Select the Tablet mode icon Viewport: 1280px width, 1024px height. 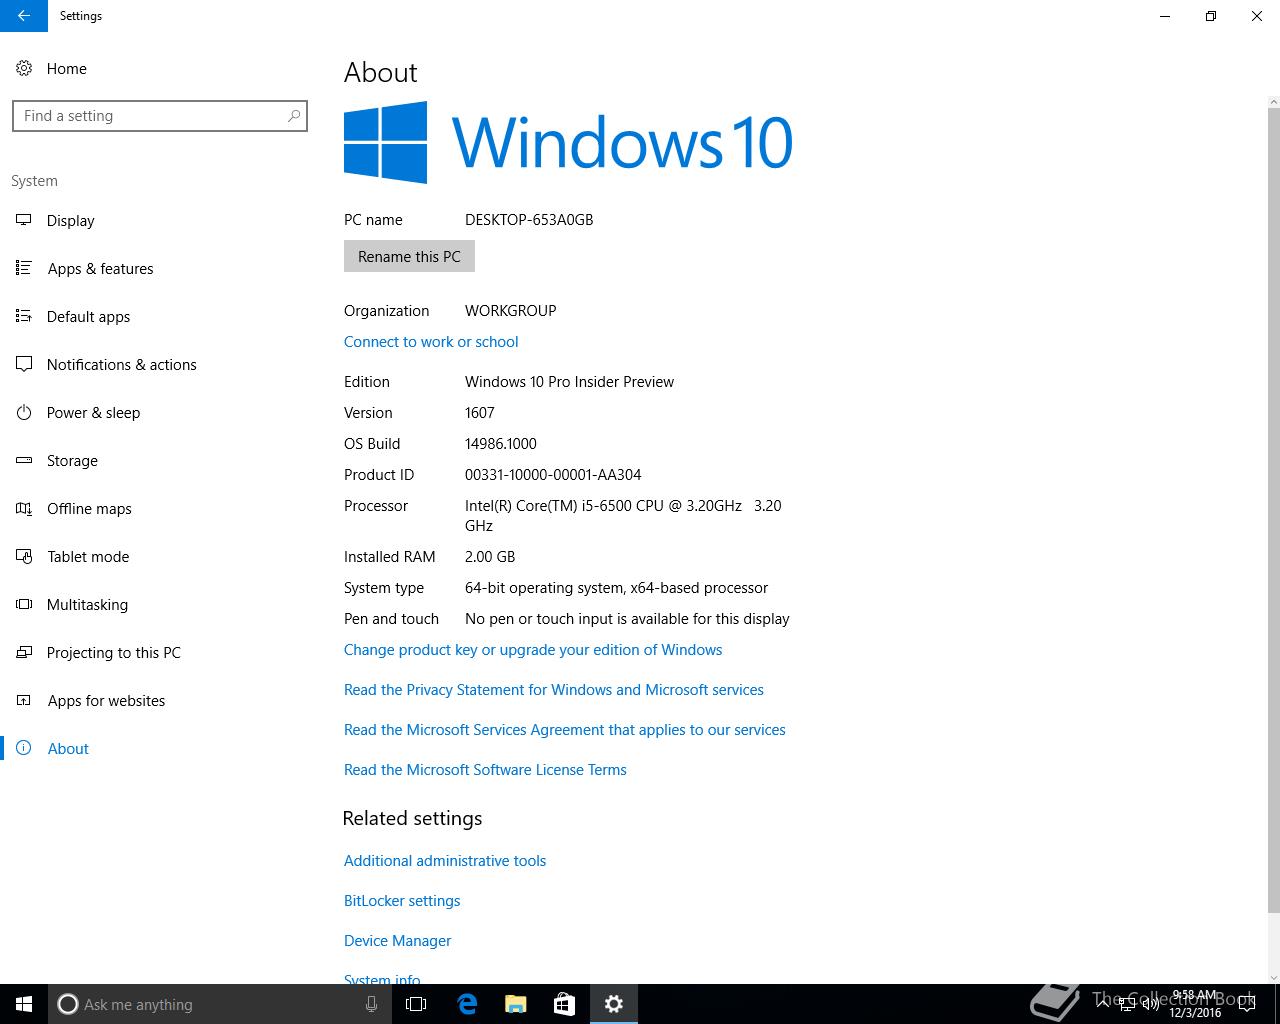pyautogui.click(x=24, y=556)
